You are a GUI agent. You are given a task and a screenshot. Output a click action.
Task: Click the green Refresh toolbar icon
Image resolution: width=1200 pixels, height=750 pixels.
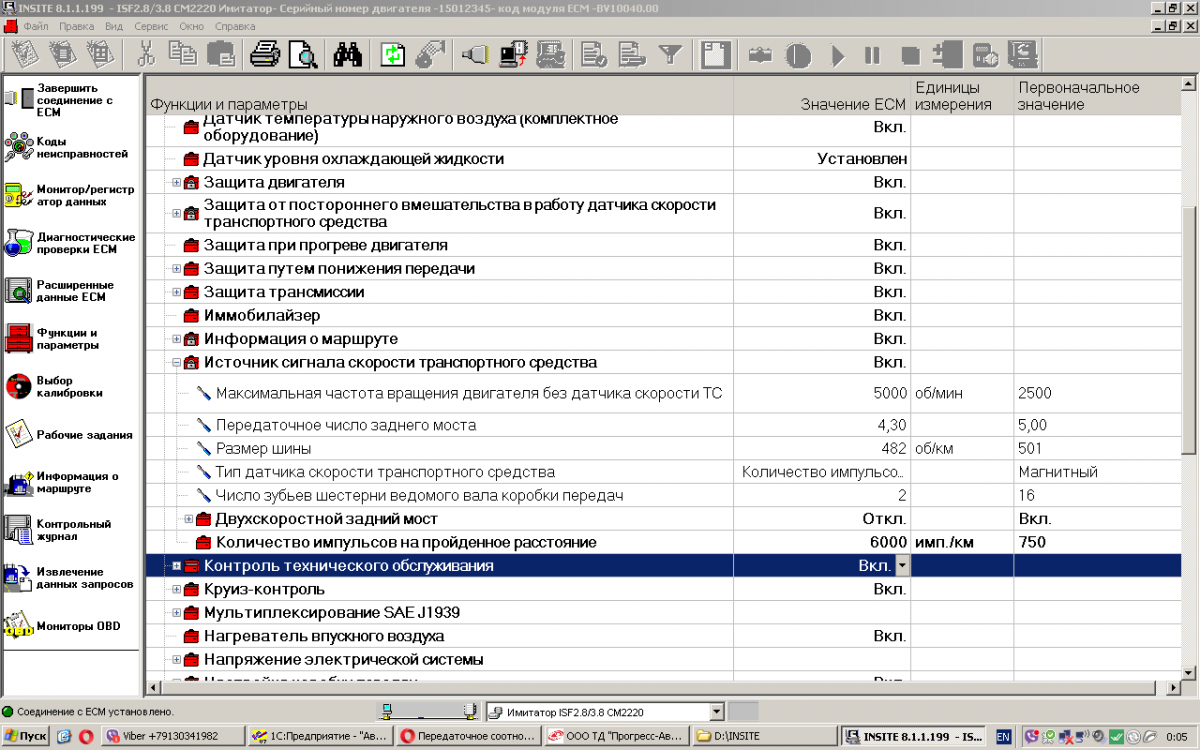392,55
